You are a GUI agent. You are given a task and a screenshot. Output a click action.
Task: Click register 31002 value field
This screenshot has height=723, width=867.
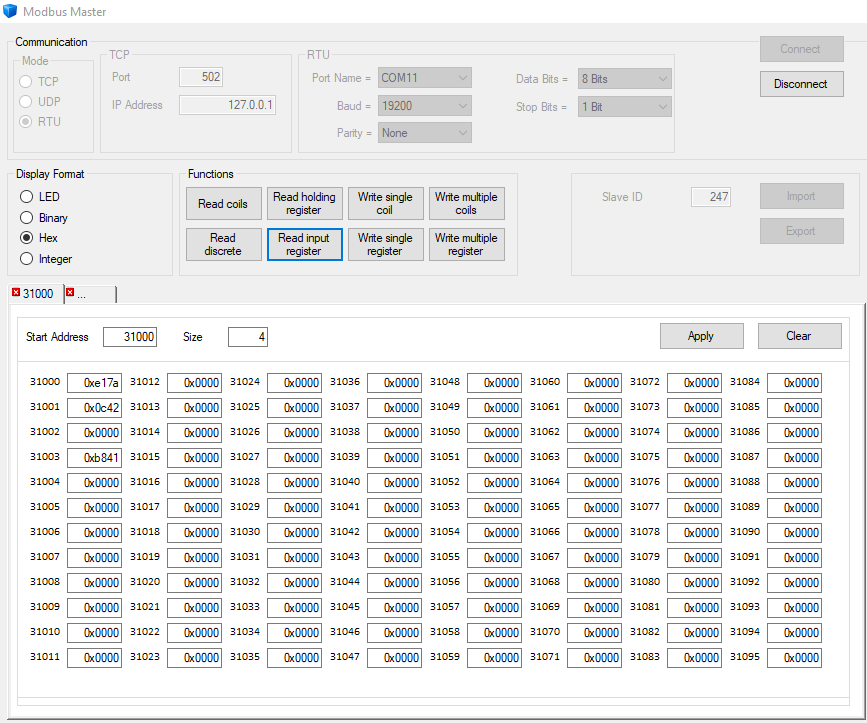(x=95, y=432)
